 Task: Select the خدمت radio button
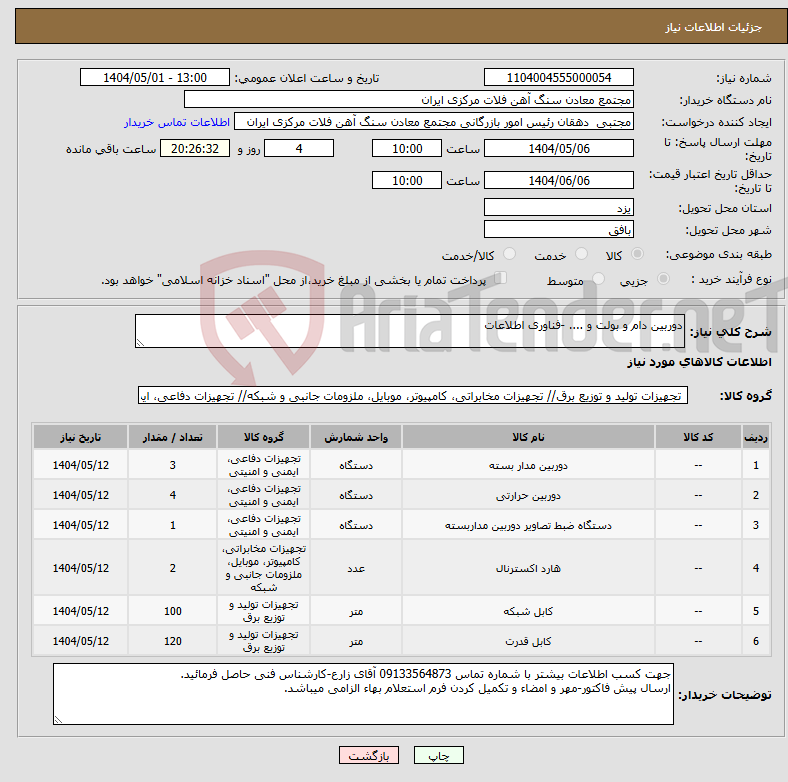click(x=581, y=254)
